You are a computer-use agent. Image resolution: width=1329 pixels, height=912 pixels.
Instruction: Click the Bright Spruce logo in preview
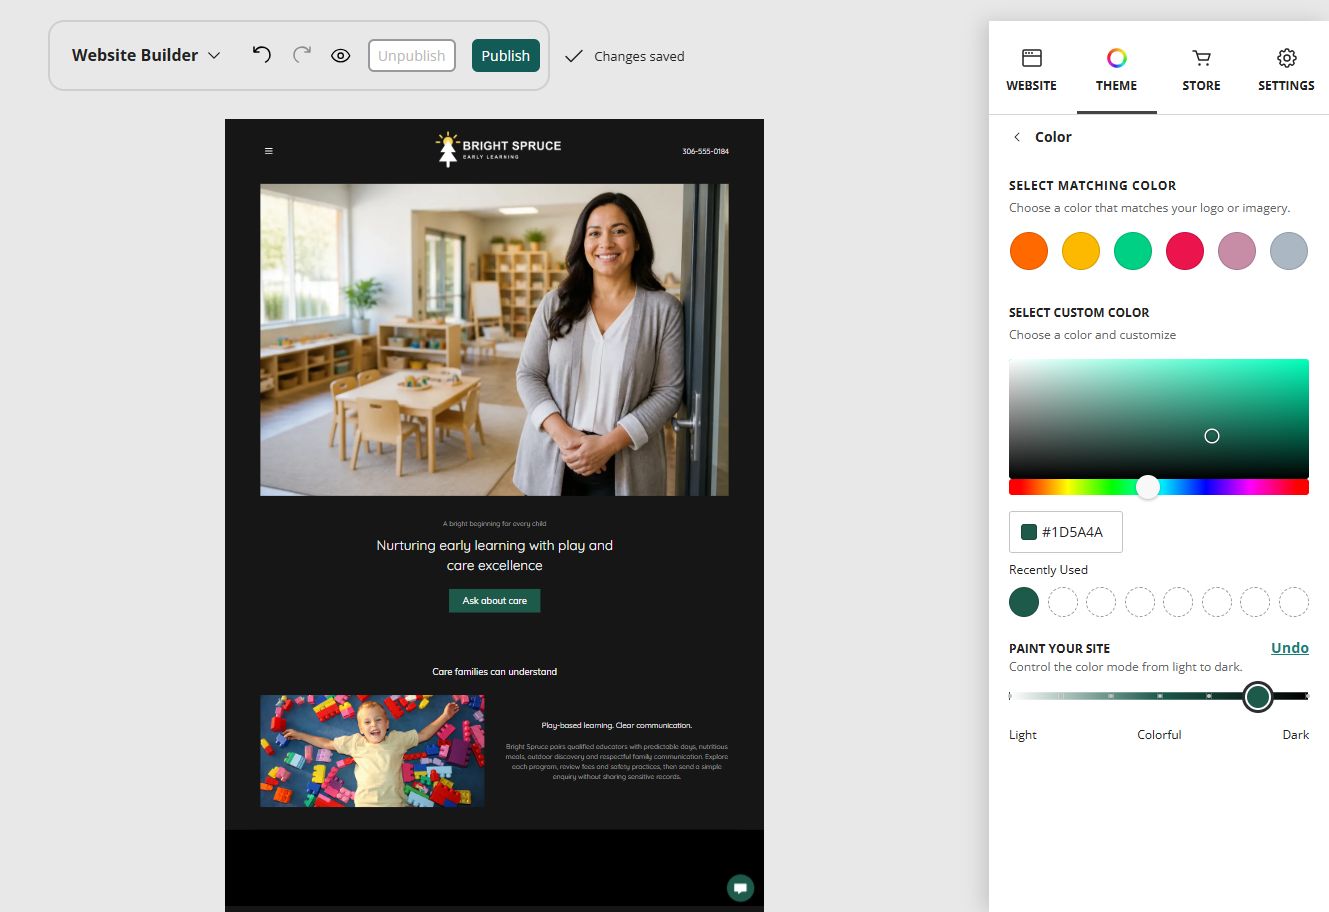tap(498, 149)
